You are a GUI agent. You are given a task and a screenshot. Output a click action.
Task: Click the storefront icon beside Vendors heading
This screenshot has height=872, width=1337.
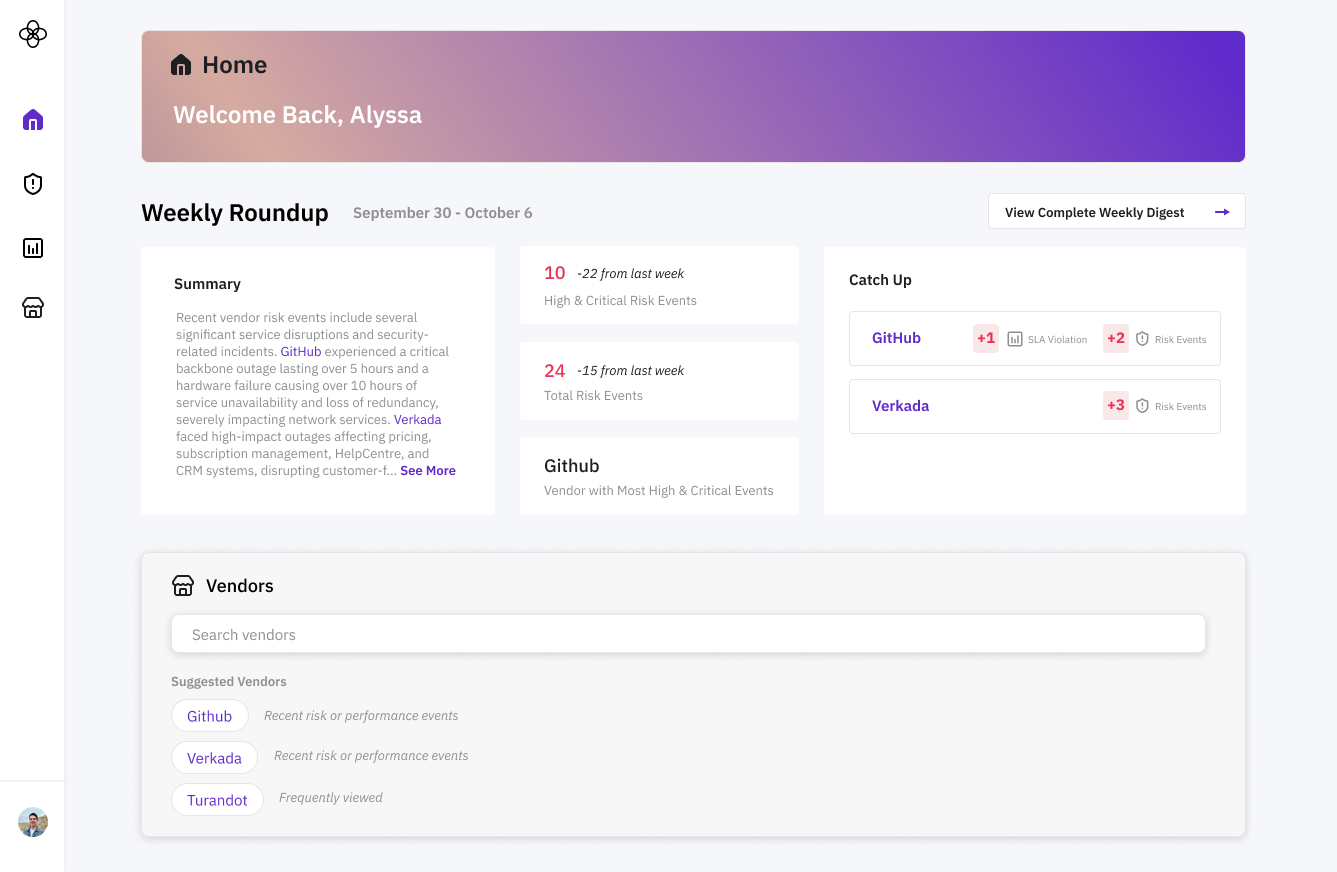(x=183, y=586)
